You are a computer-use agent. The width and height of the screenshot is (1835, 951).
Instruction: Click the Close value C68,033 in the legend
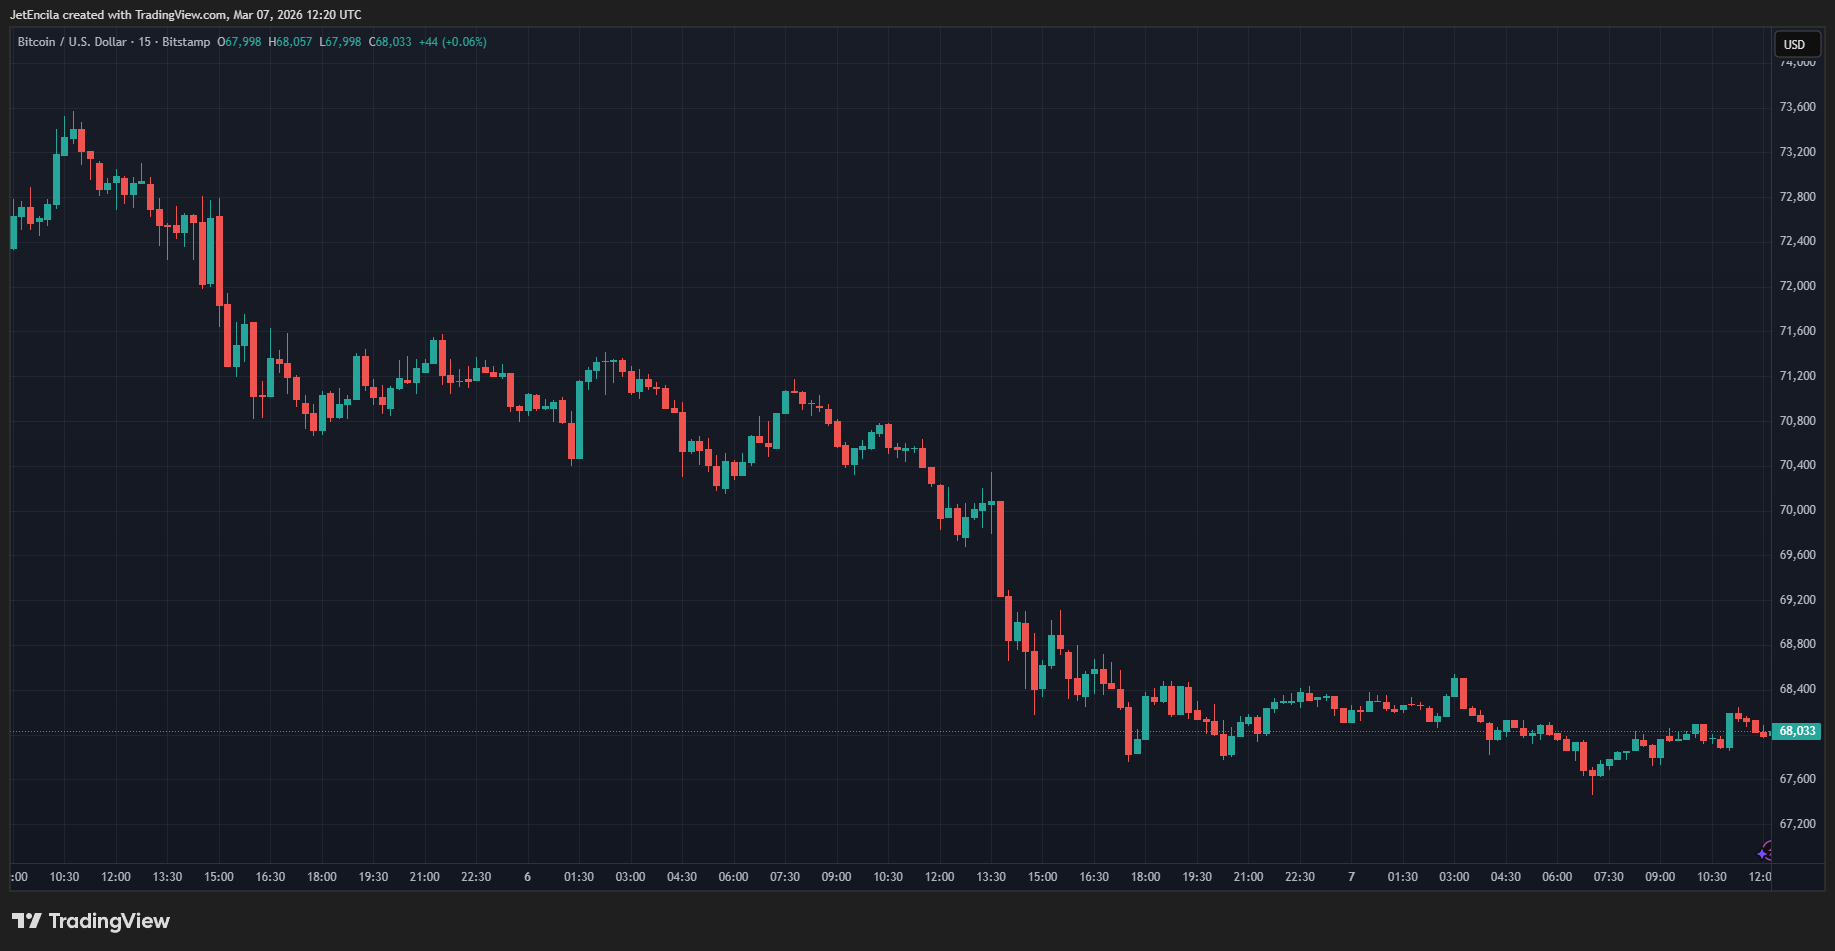tap(390, 42)
